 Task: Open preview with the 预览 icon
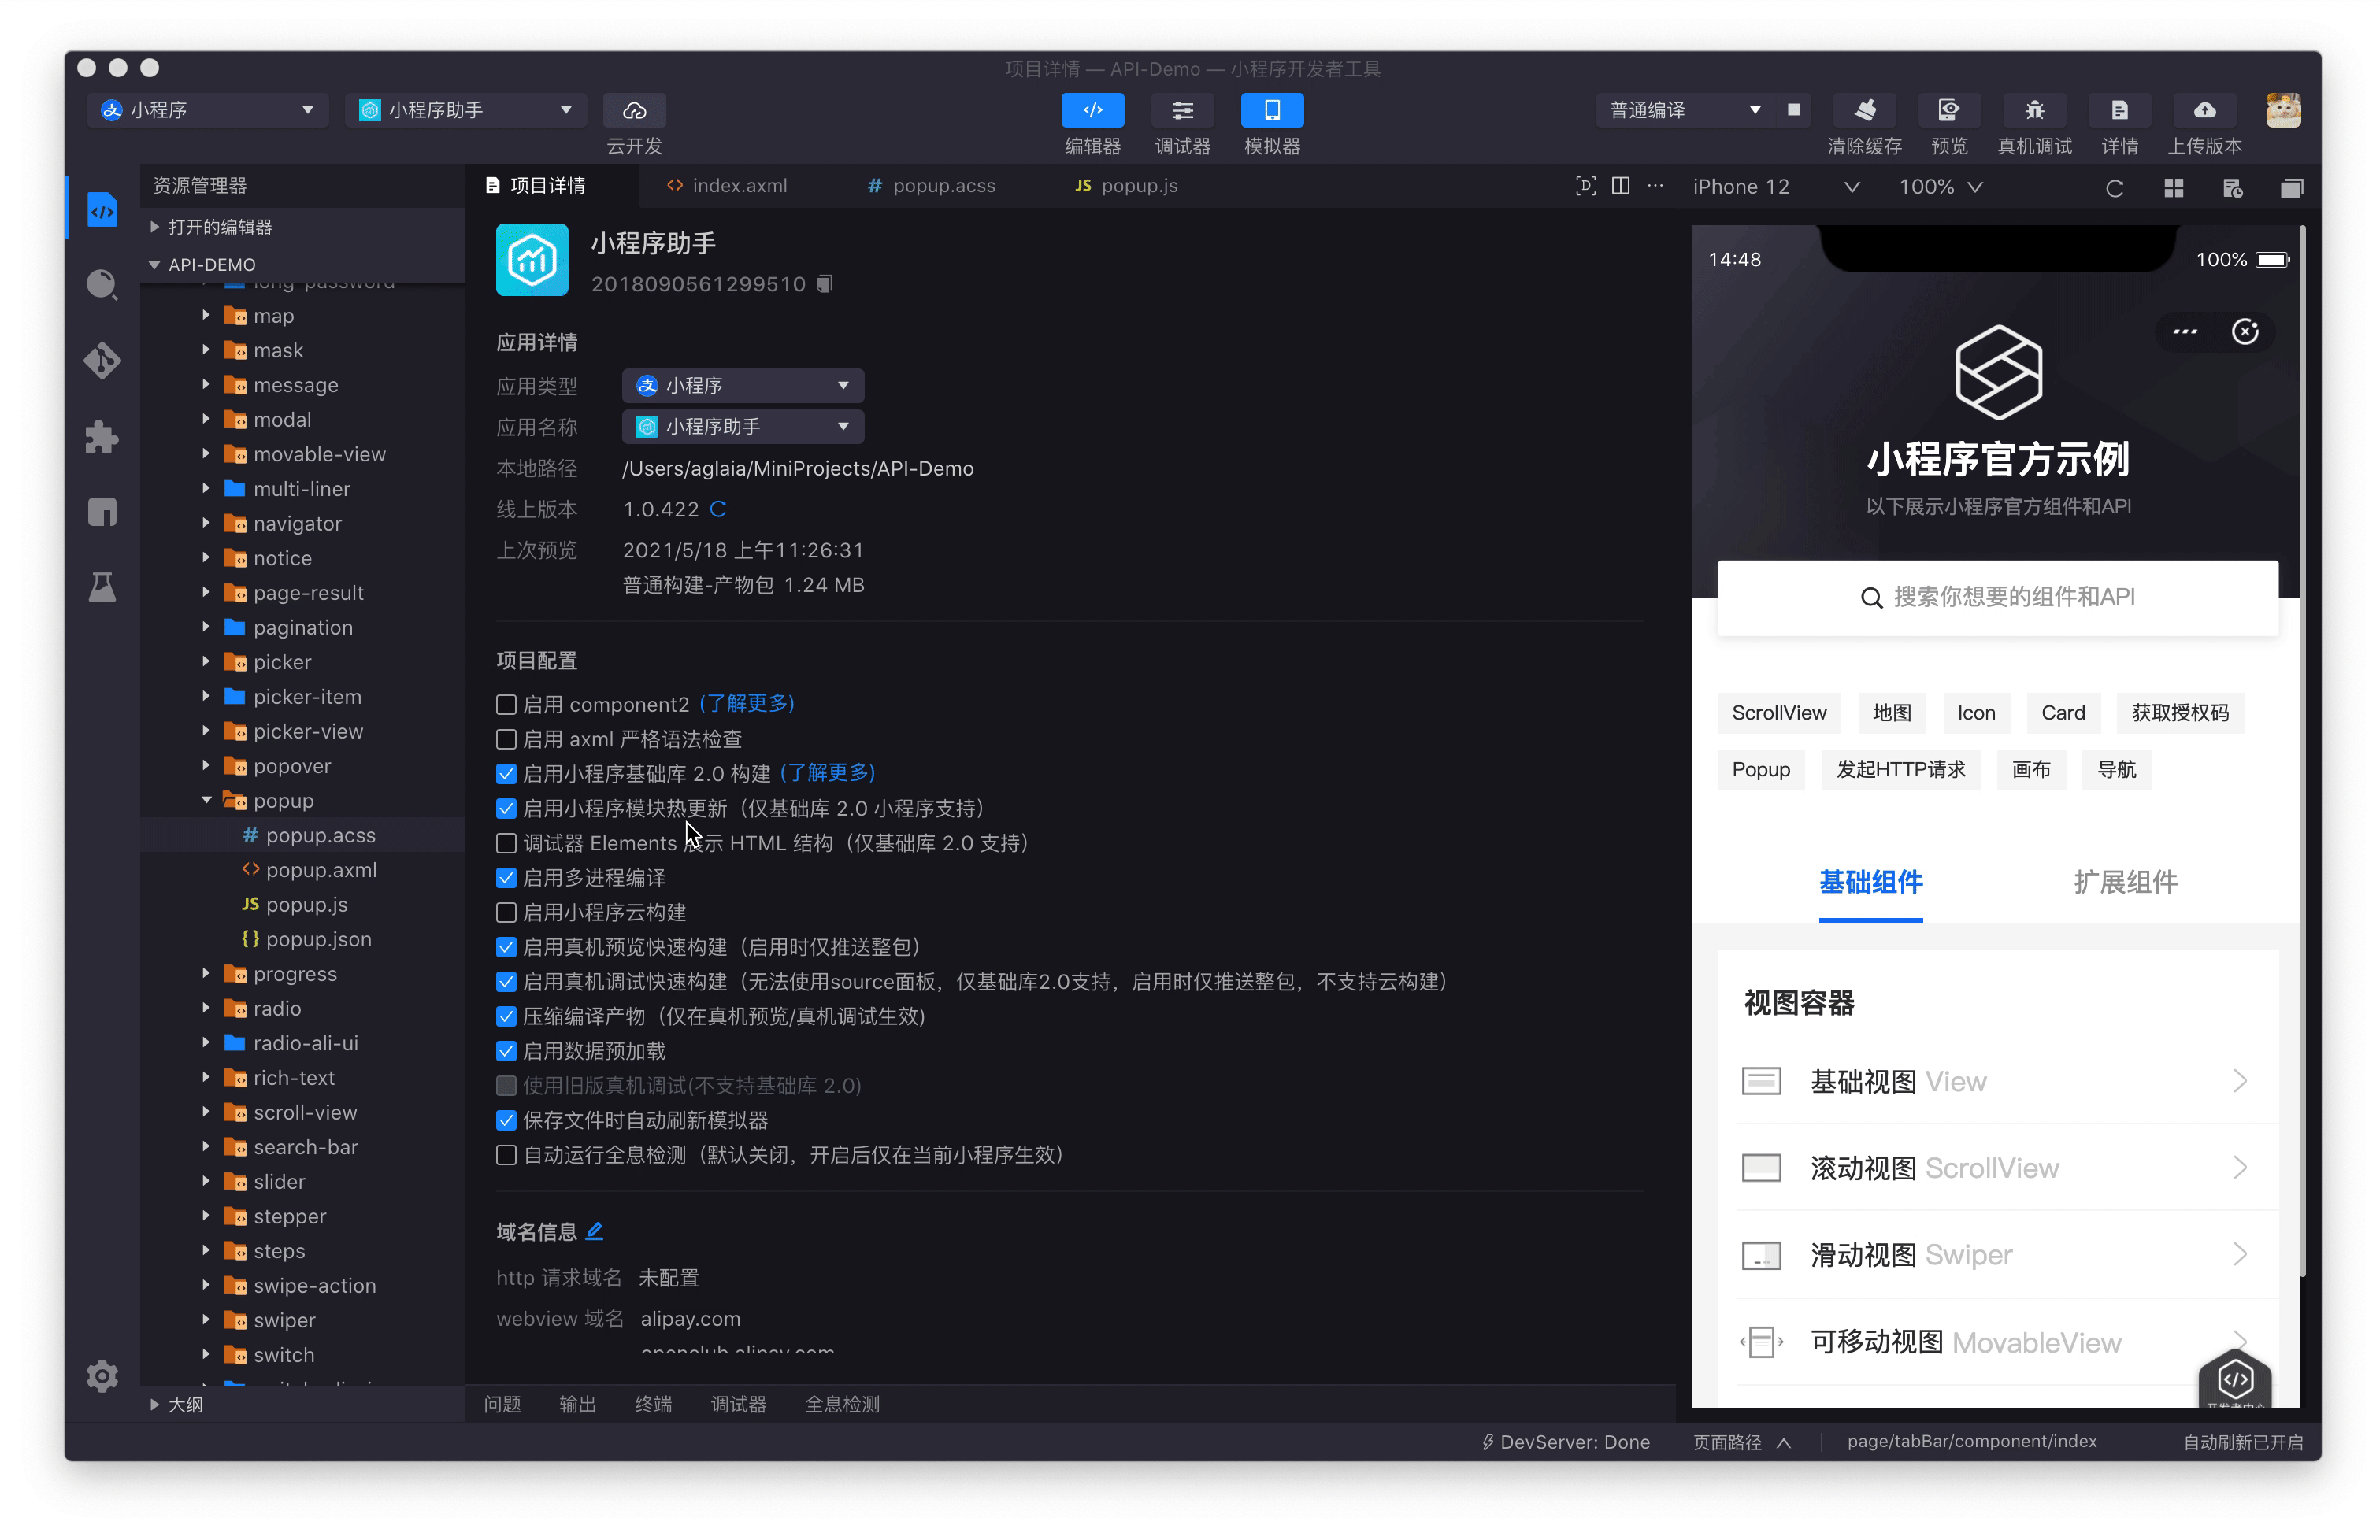coord(1949,110)
